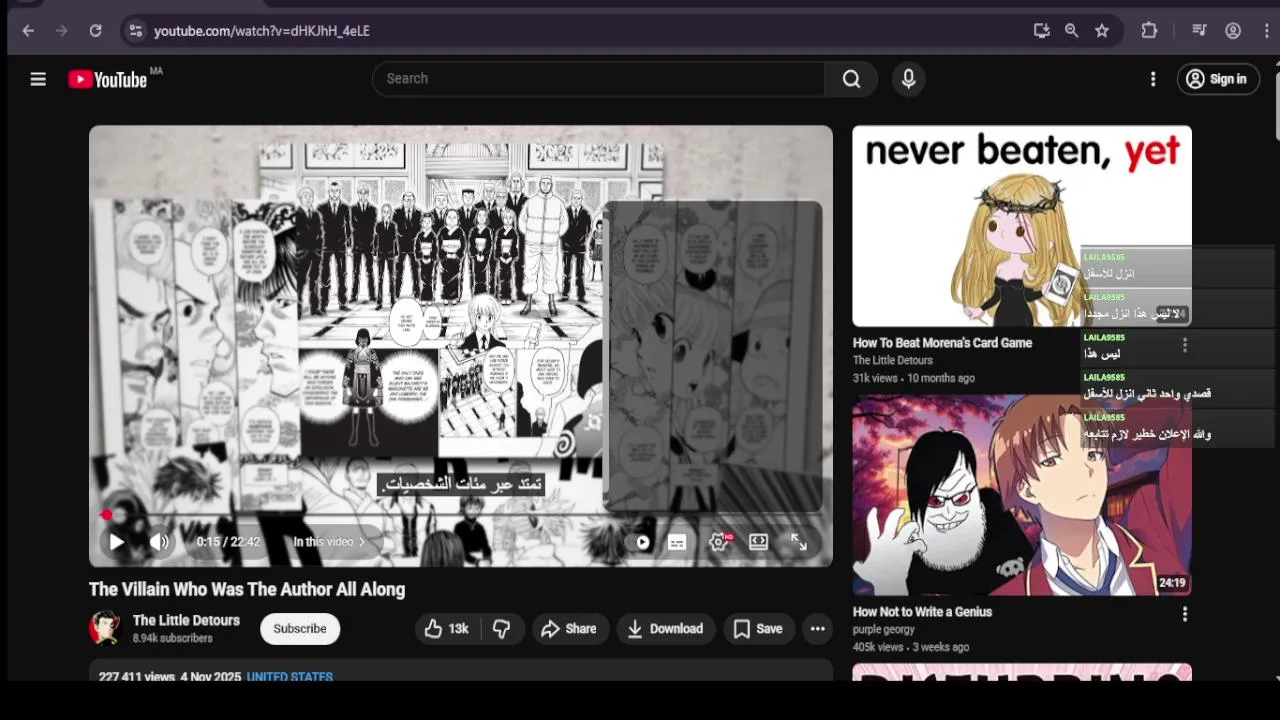
Task: Open more actions ellipsis beside Save
Action: 817,629
